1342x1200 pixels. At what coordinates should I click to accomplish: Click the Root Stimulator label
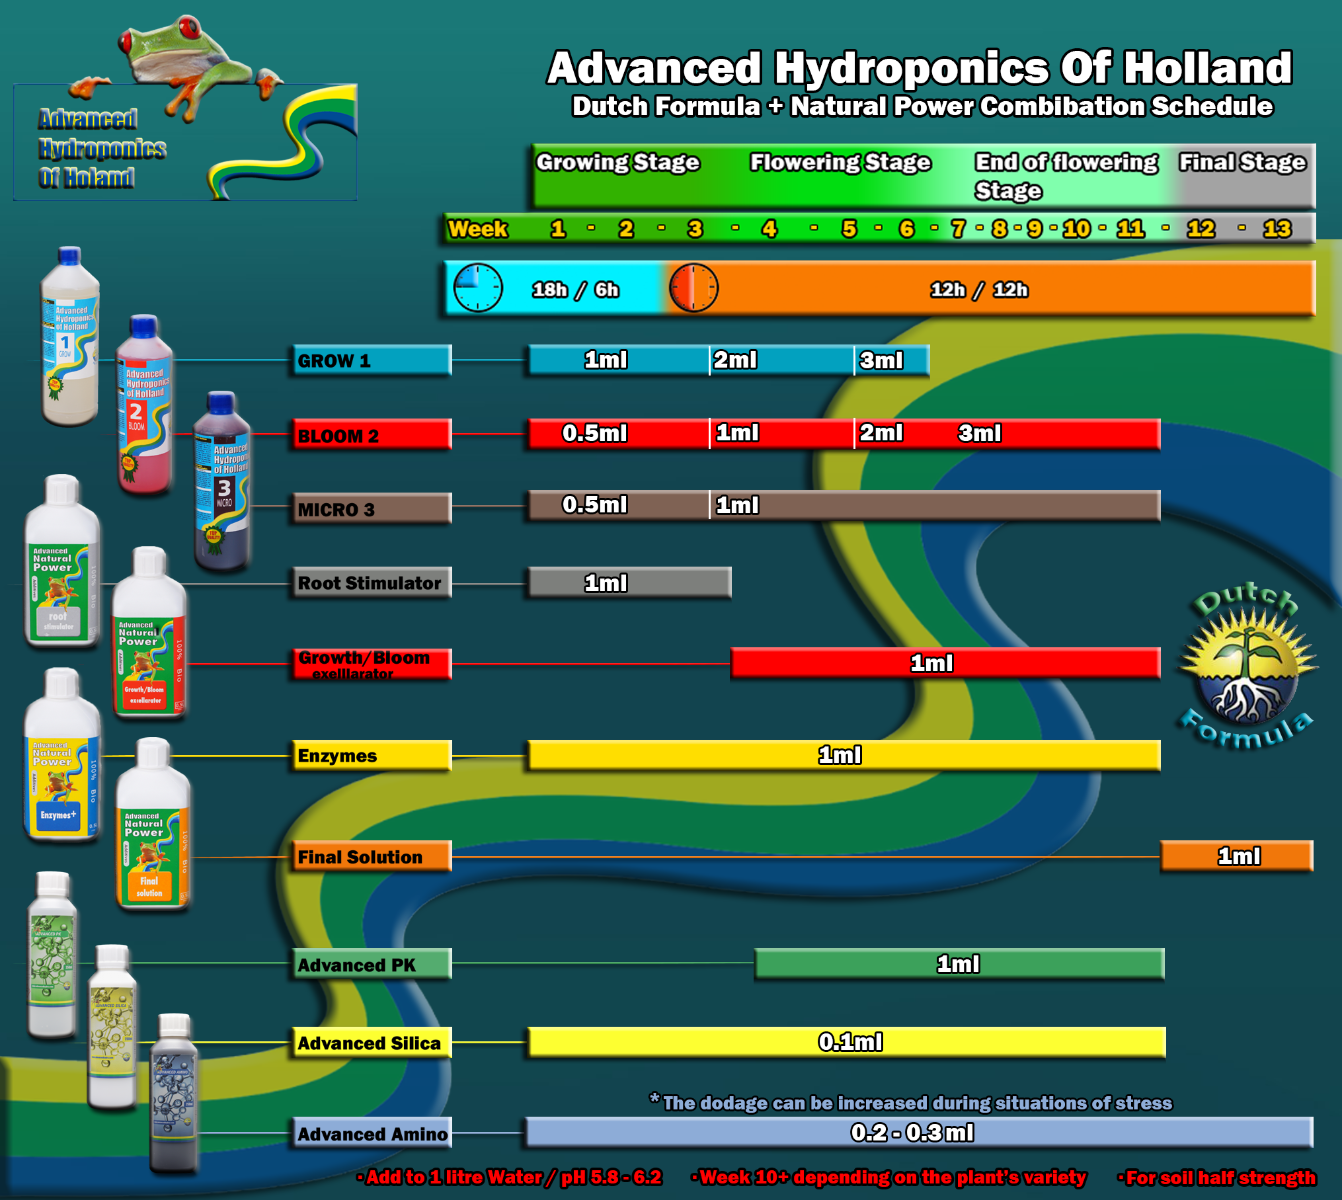371,583
